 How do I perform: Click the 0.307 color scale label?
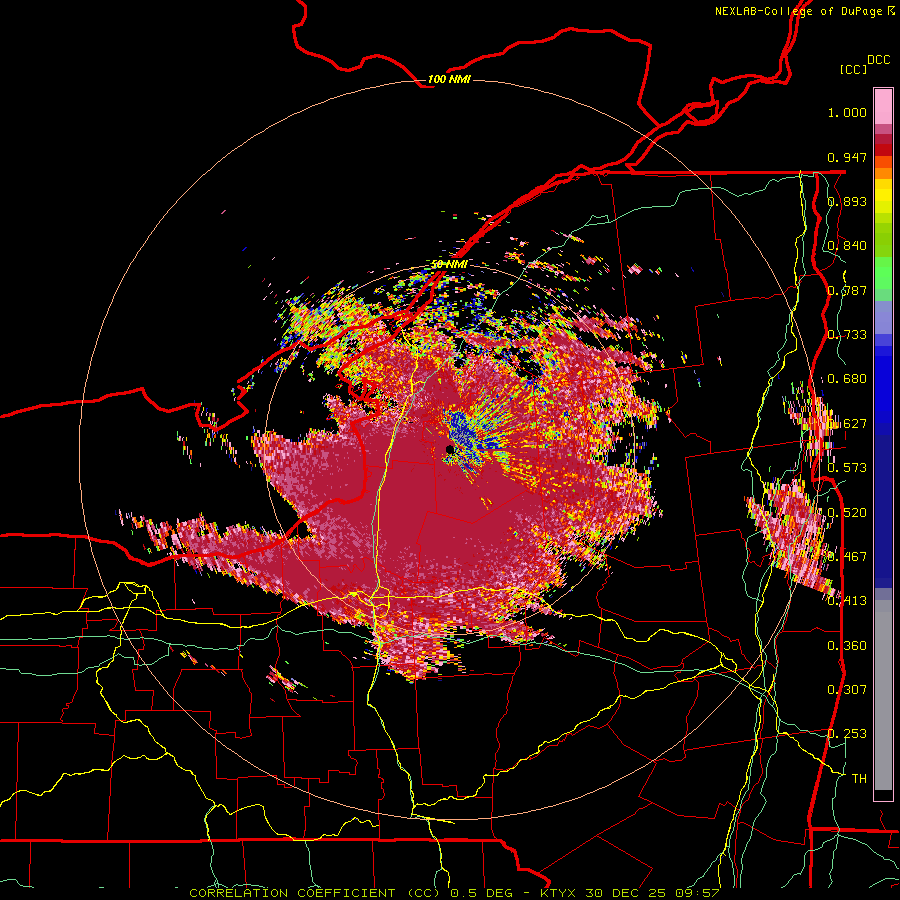(x=847, y=690)
